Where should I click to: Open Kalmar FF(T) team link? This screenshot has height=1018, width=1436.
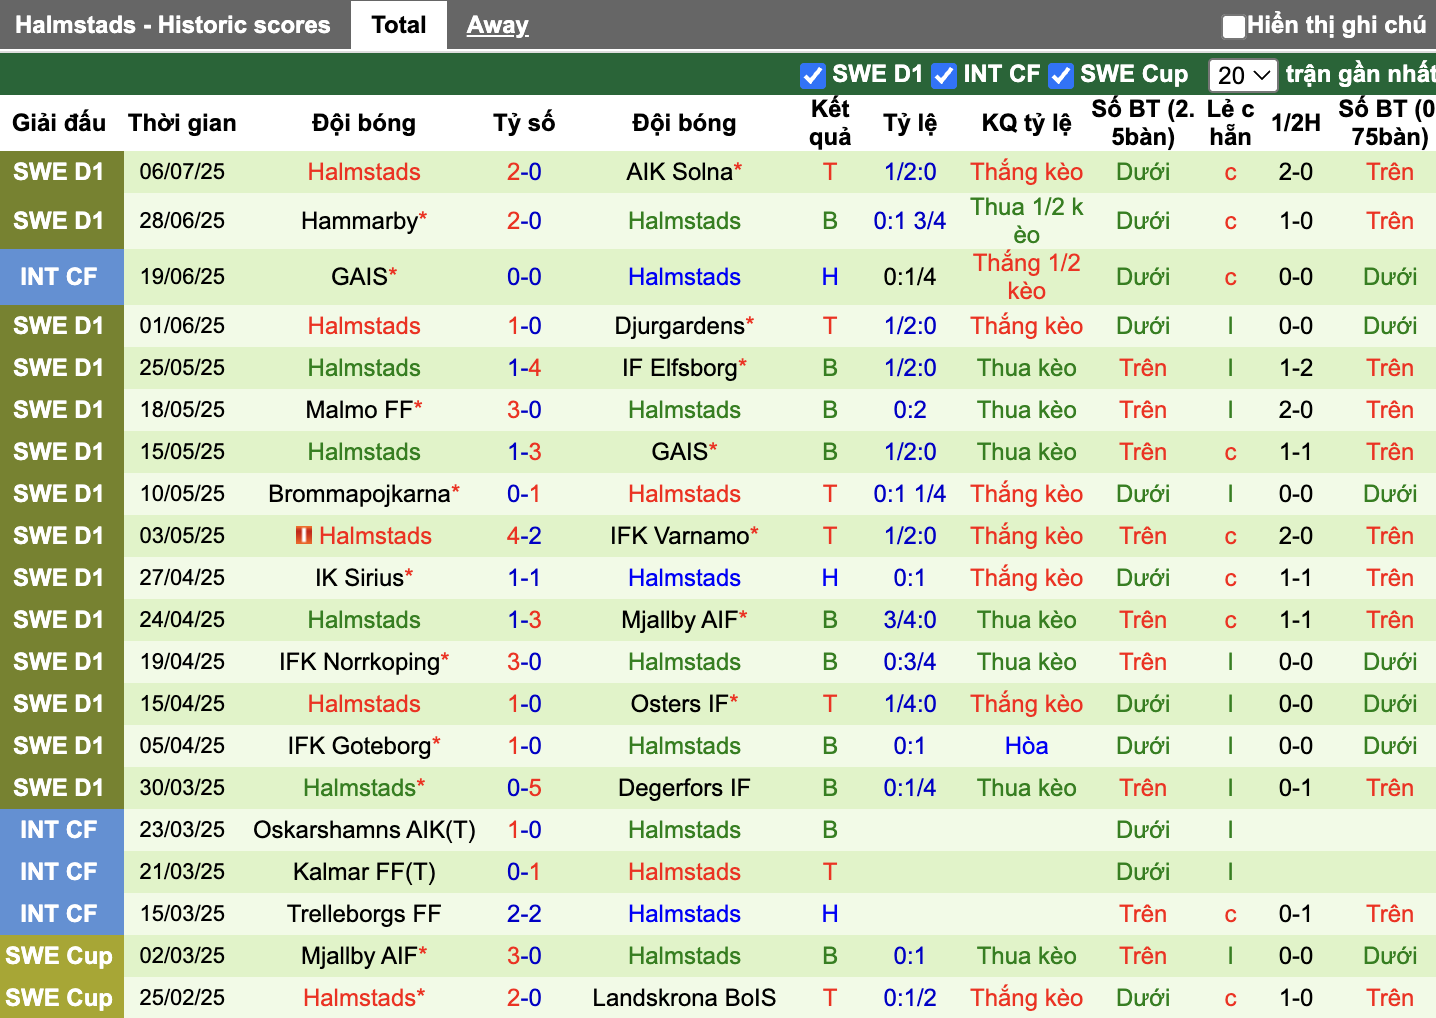click(364, 872)
